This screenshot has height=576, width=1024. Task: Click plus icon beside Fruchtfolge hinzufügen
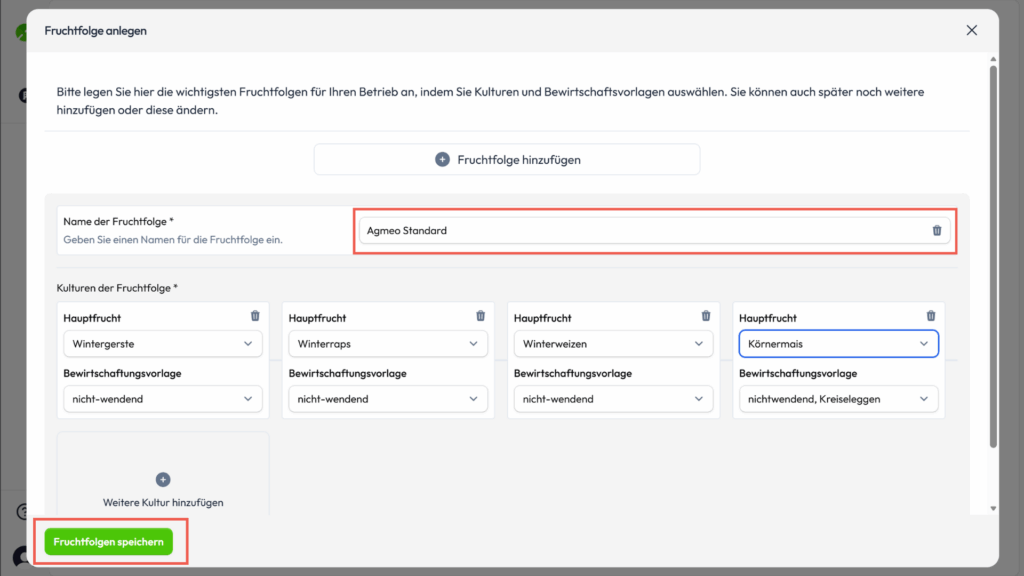(x=442, y=160)
